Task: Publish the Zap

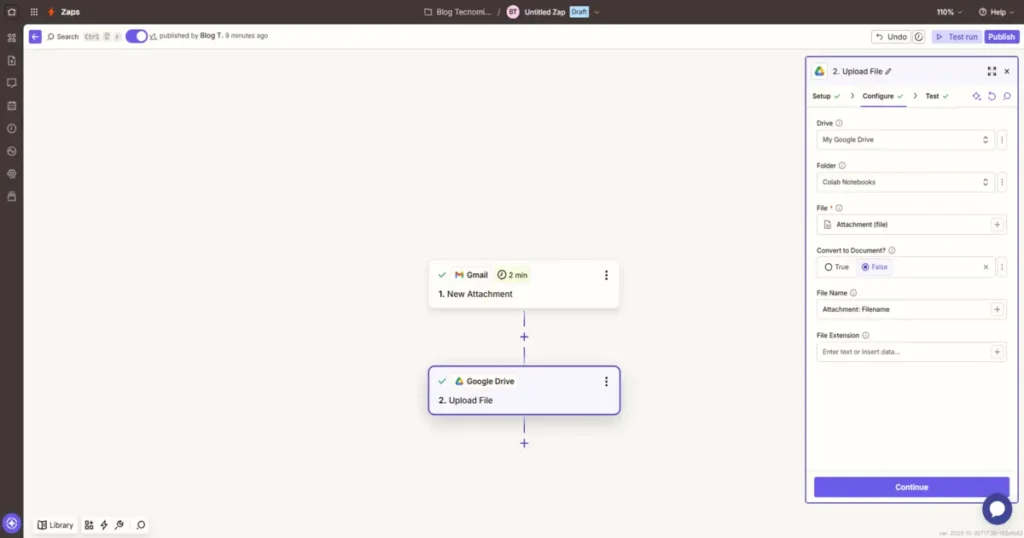Action: (1001, 37)
